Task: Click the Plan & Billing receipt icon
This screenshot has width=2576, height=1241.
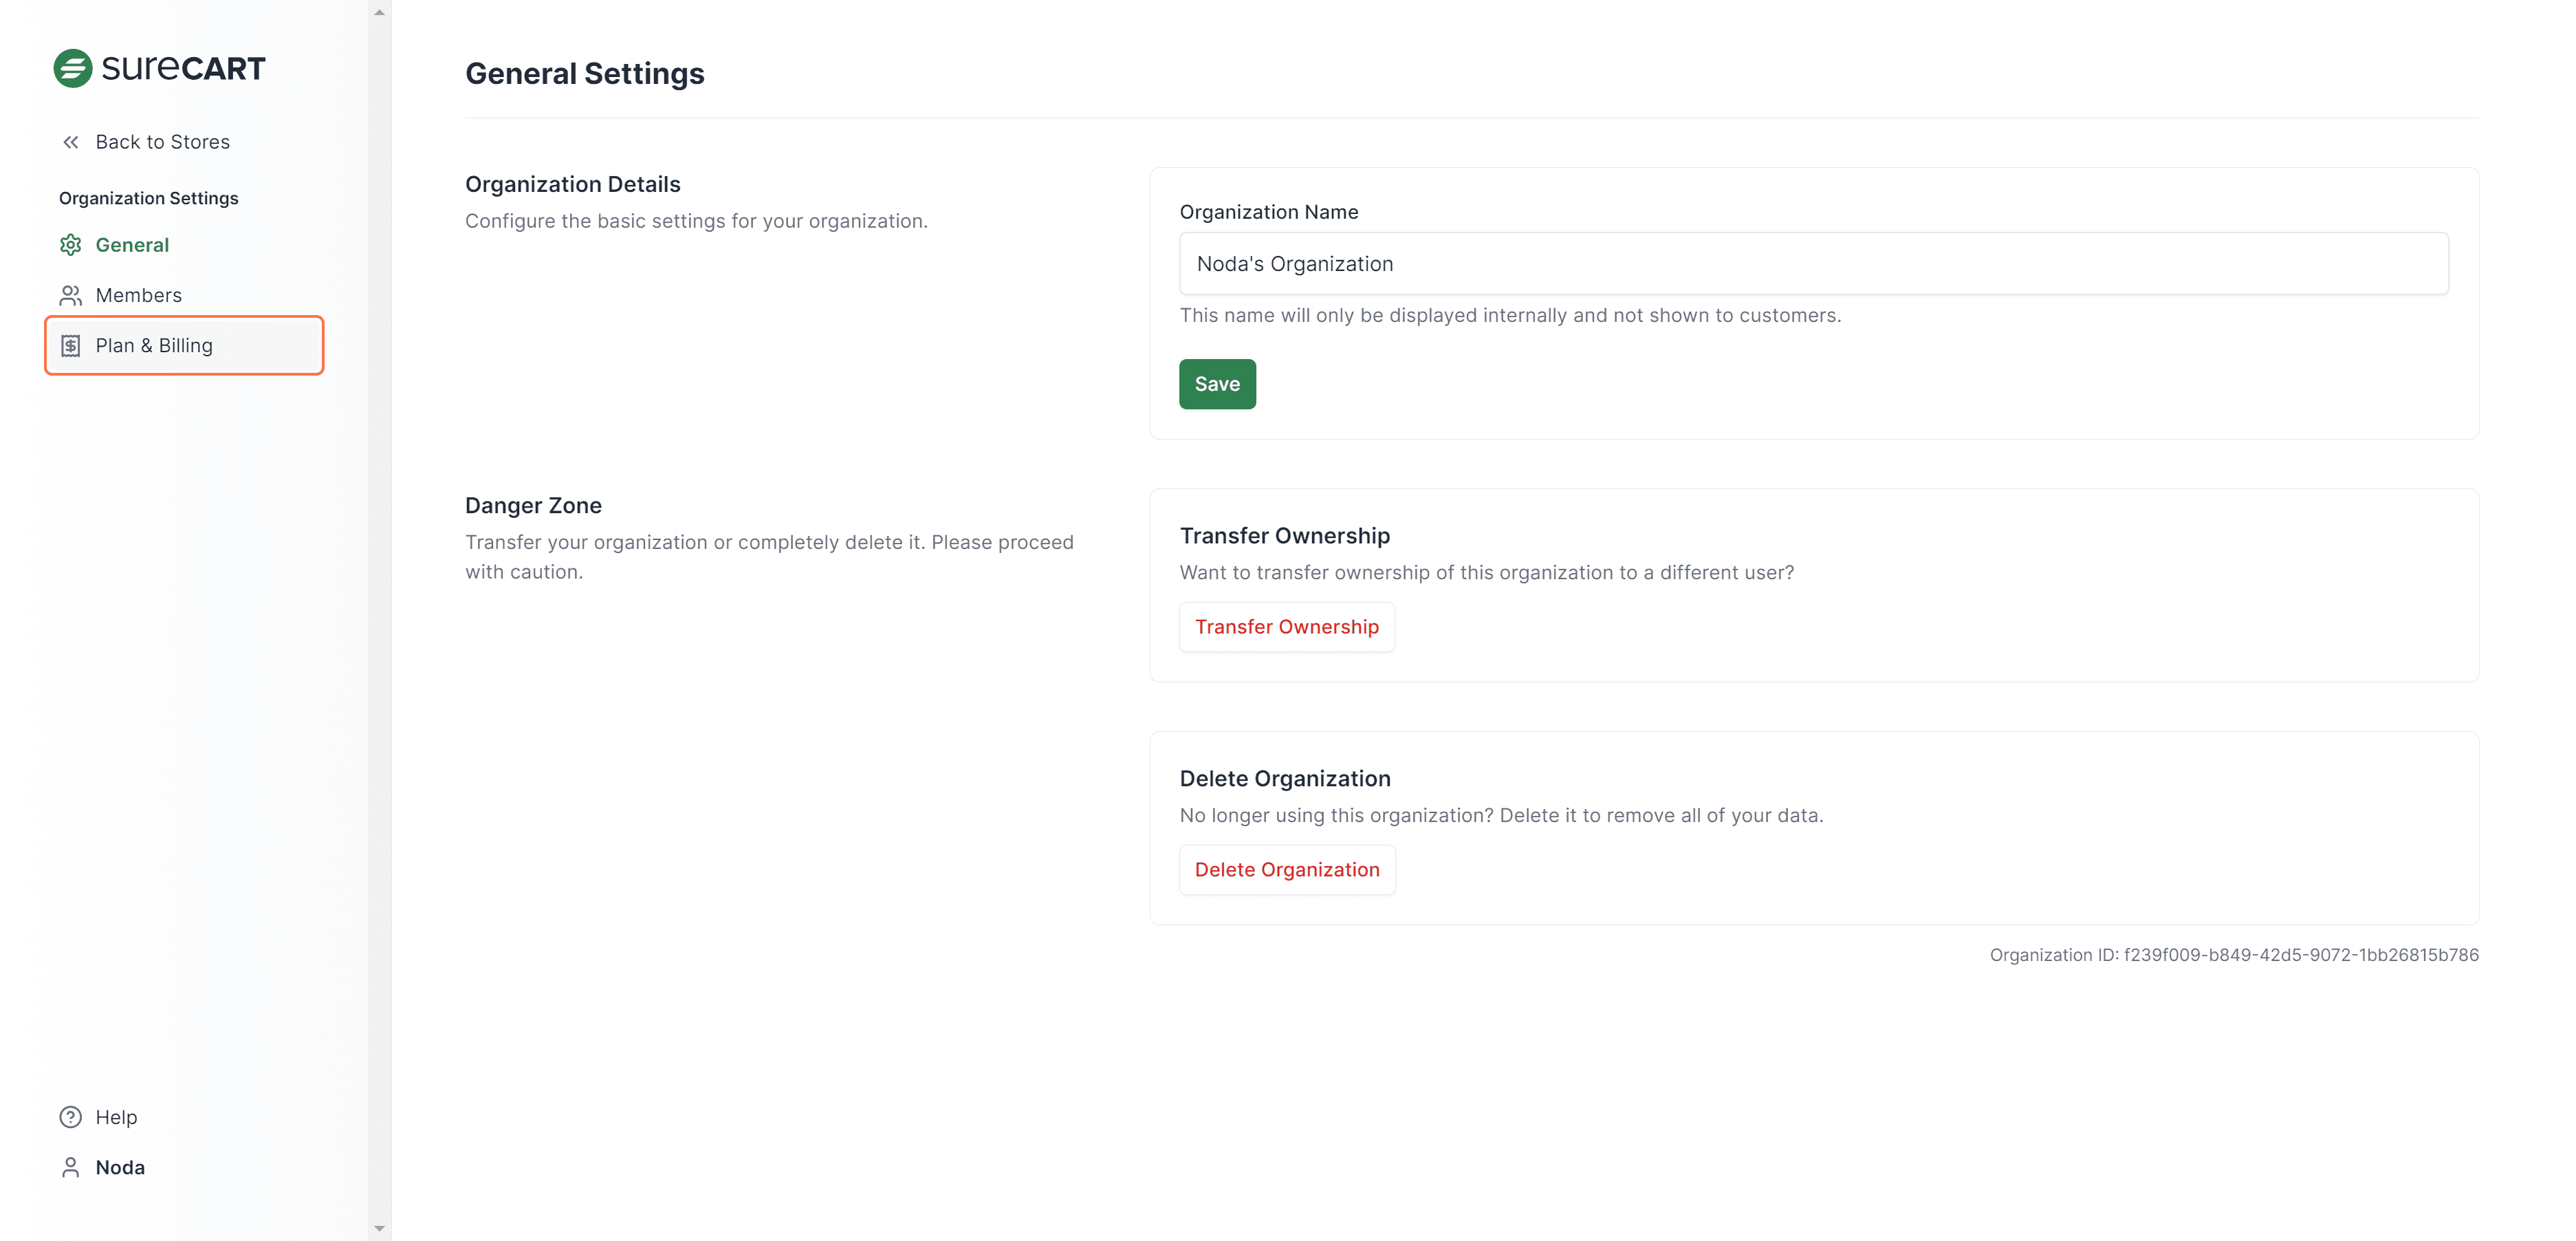Action: pyautogui.click(x=70, y=346)
